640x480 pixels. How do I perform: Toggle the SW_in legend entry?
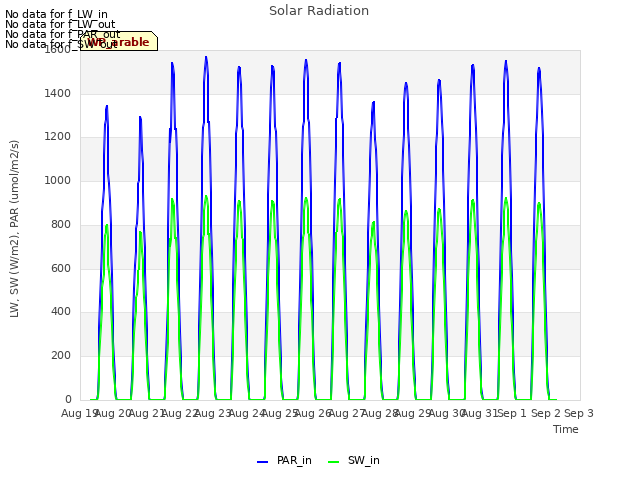[x=354, y=460]
